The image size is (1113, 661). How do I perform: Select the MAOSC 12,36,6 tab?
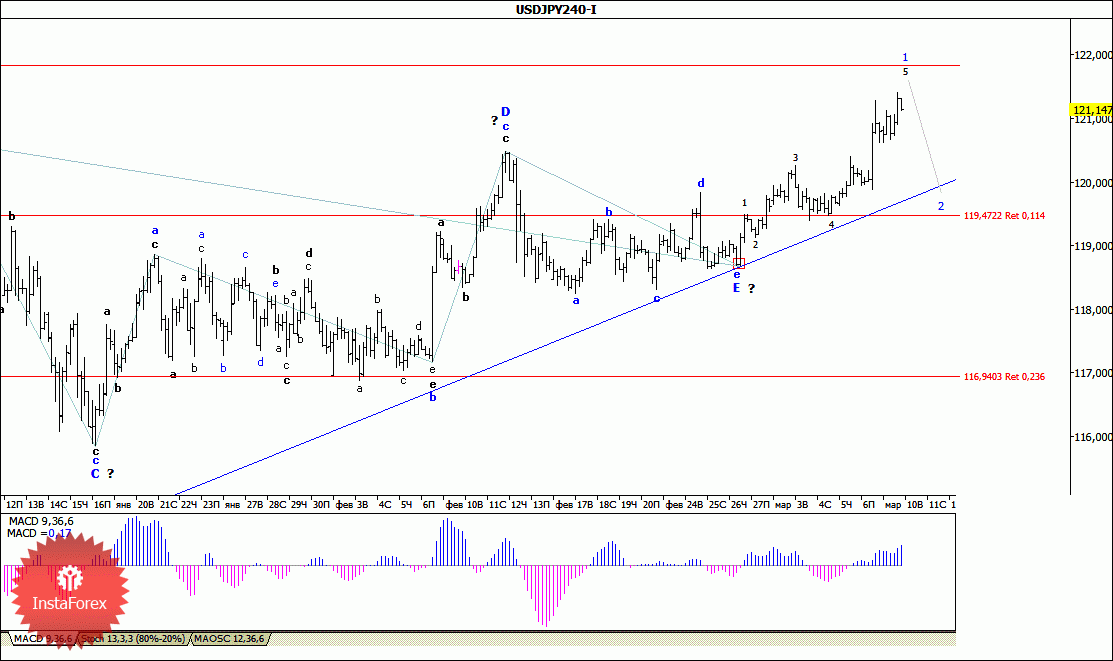coord(229,639)
